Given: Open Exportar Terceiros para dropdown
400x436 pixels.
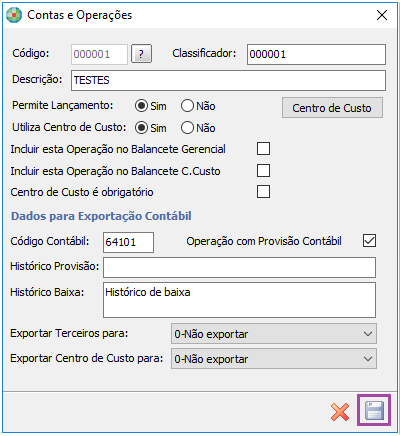Looking at the screenshot, I should 274,334.
